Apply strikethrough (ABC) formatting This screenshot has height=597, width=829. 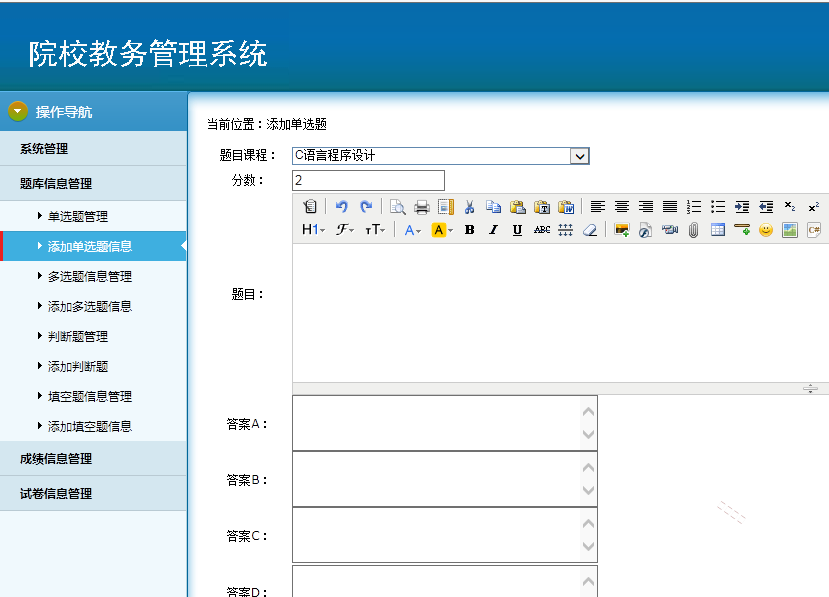point(541,230)
